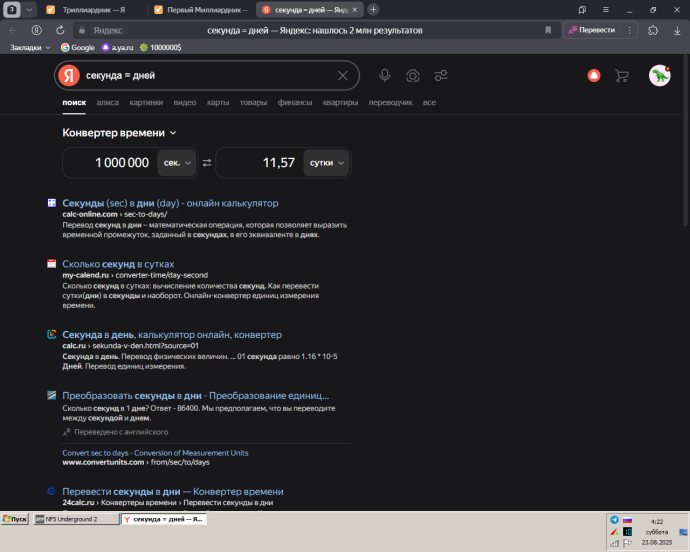Click in the search query field
The width and height of the screenshot is (690, 552).
(207, 76)
